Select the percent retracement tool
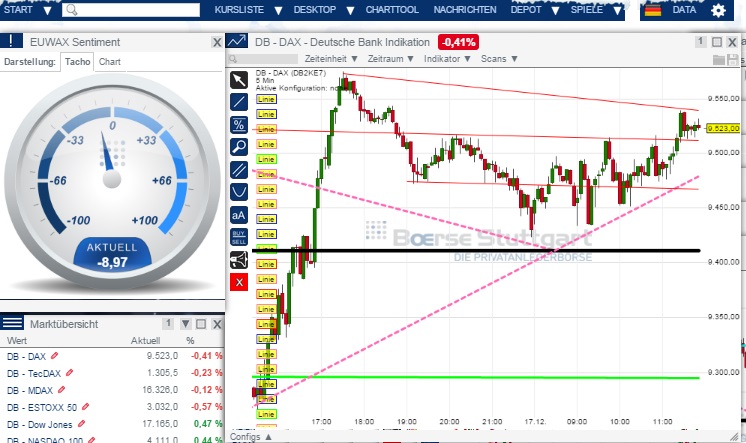Viewport: 746px width, 443px height. coord(239,125)
